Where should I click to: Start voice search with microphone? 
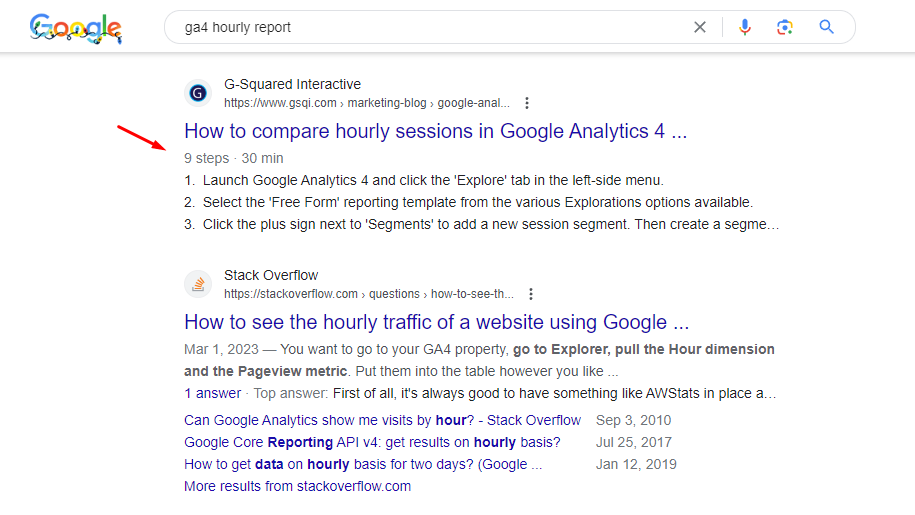point(744,27)
